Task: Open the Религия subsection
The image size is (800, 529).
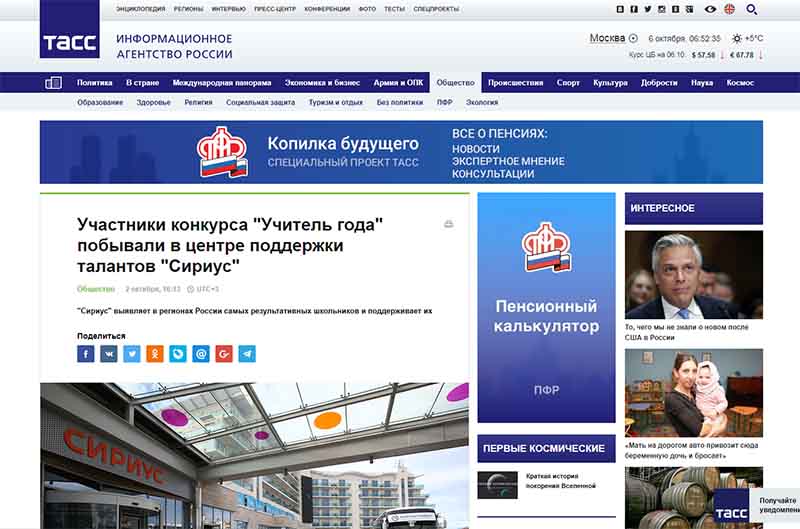Action: (198, 102)
